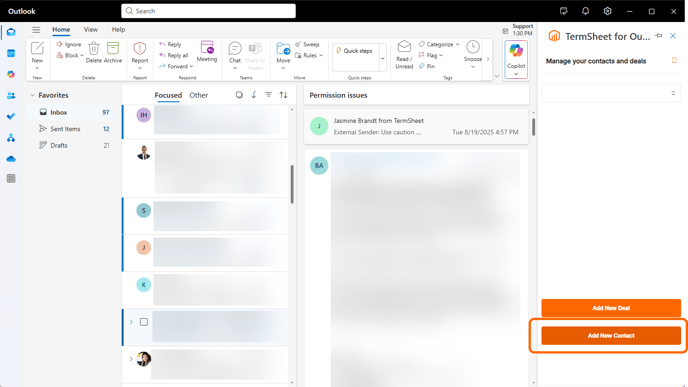Open the message from sender IH
This screenshot has height=387, width=688.
205,121
